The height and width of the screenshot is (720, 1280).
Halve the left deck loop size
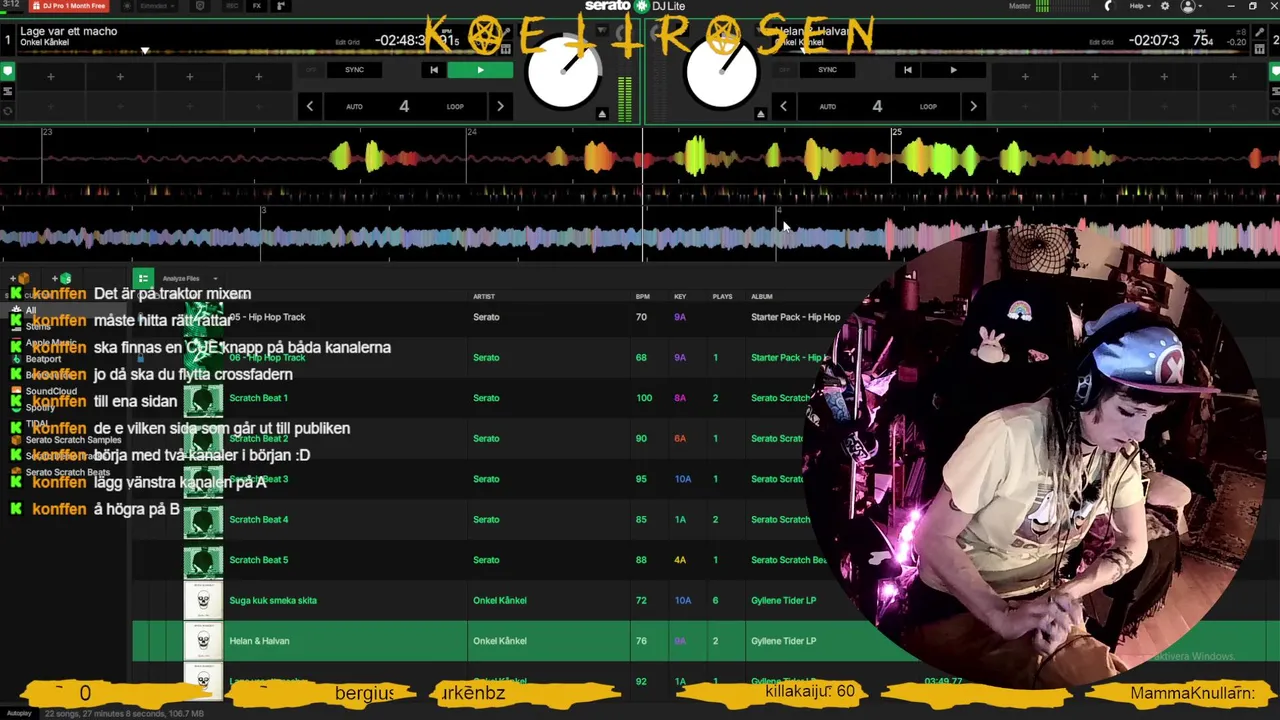(x=310, y=106)
